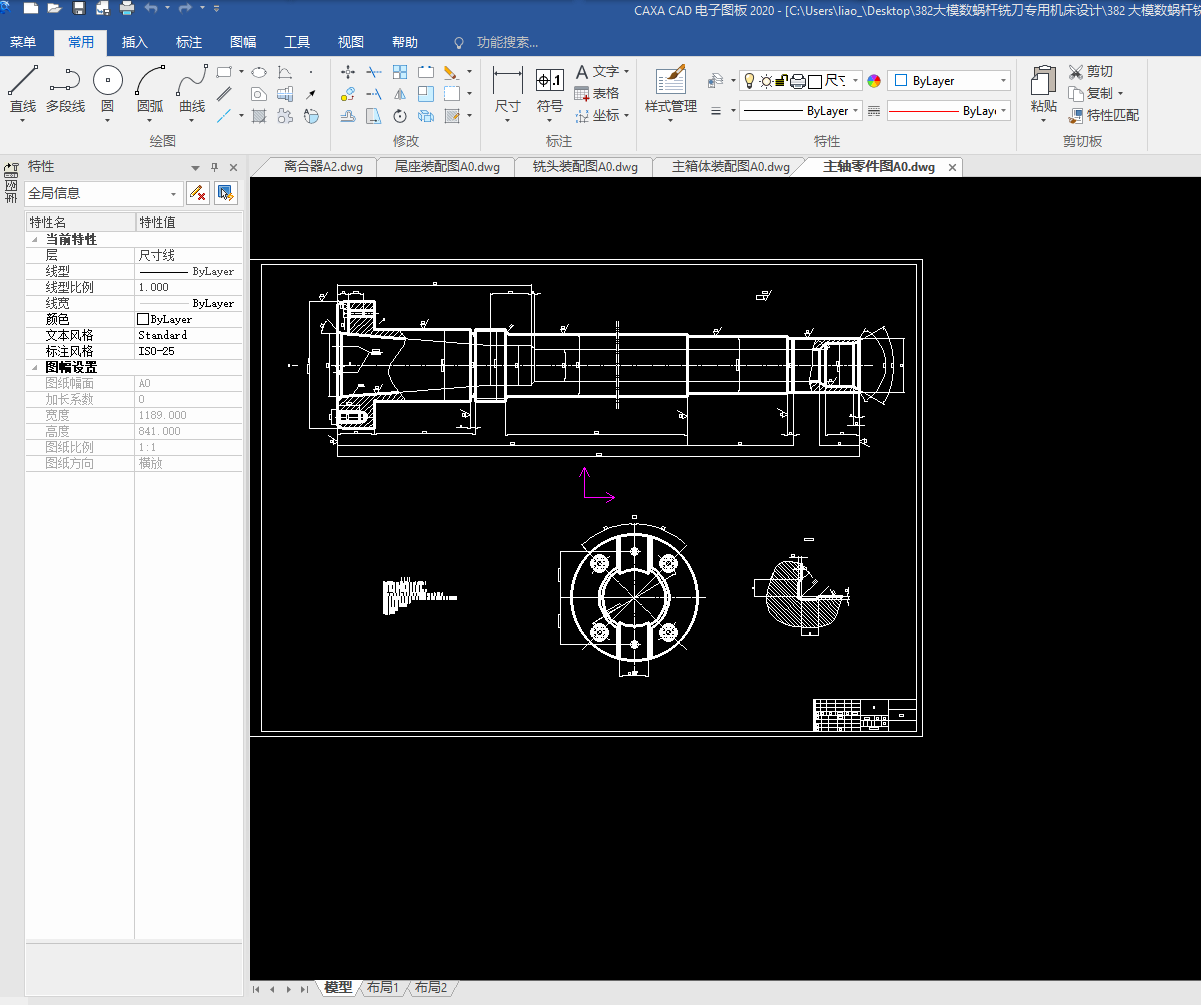Open the 尺寸 dimension tool
The height and width of the screenshot is (1005, 1201).
click(x=508, y=90)
